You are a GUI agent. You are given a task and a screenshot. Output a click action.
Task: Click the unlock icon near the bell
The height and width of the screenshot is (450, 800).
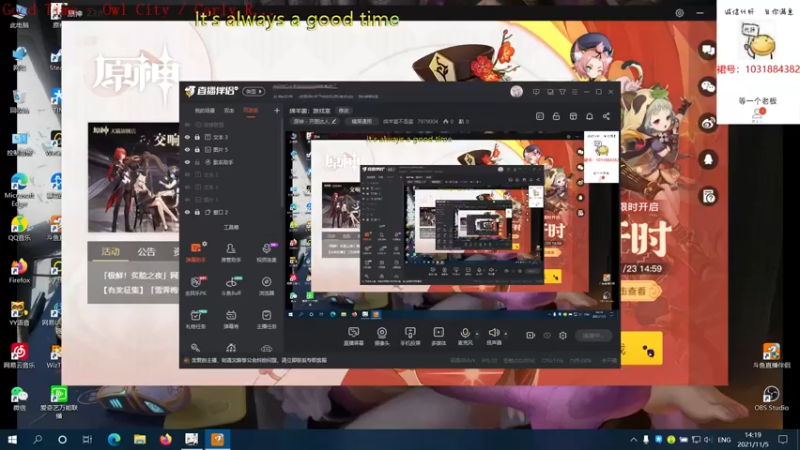(556, 116)
